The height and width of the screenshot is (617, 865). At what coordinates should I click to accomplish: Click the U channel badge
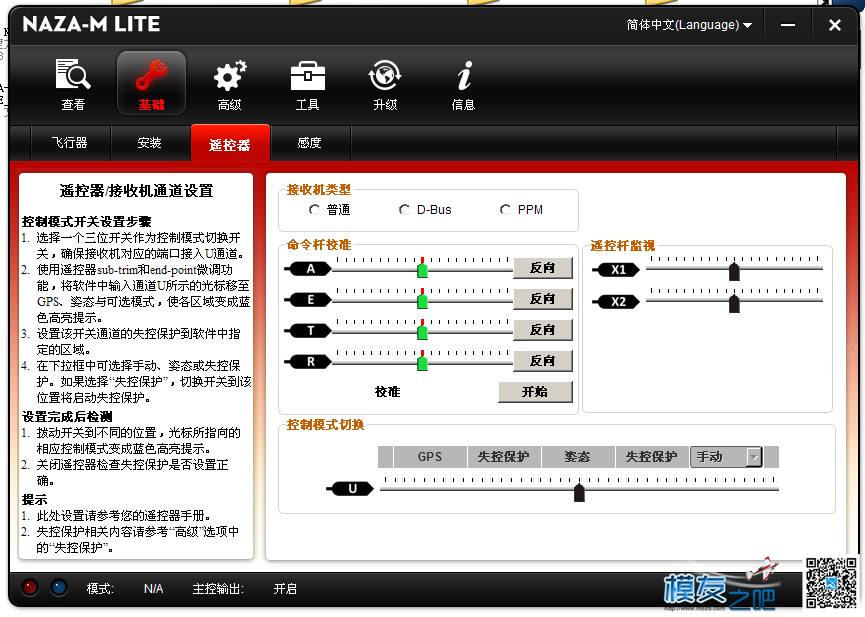tap(350, 488)
